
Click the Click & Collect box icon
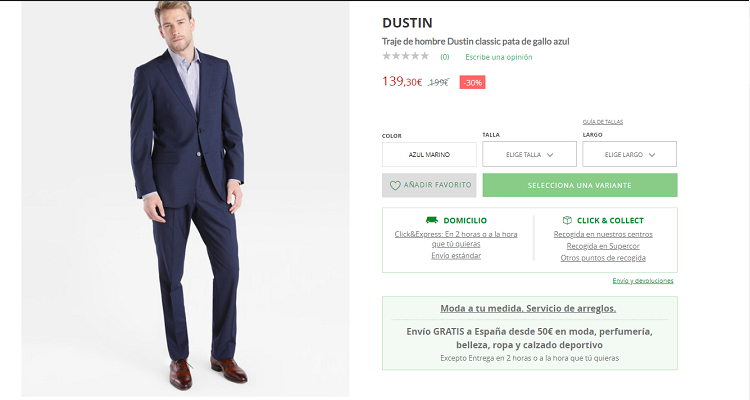pos(567,220)
